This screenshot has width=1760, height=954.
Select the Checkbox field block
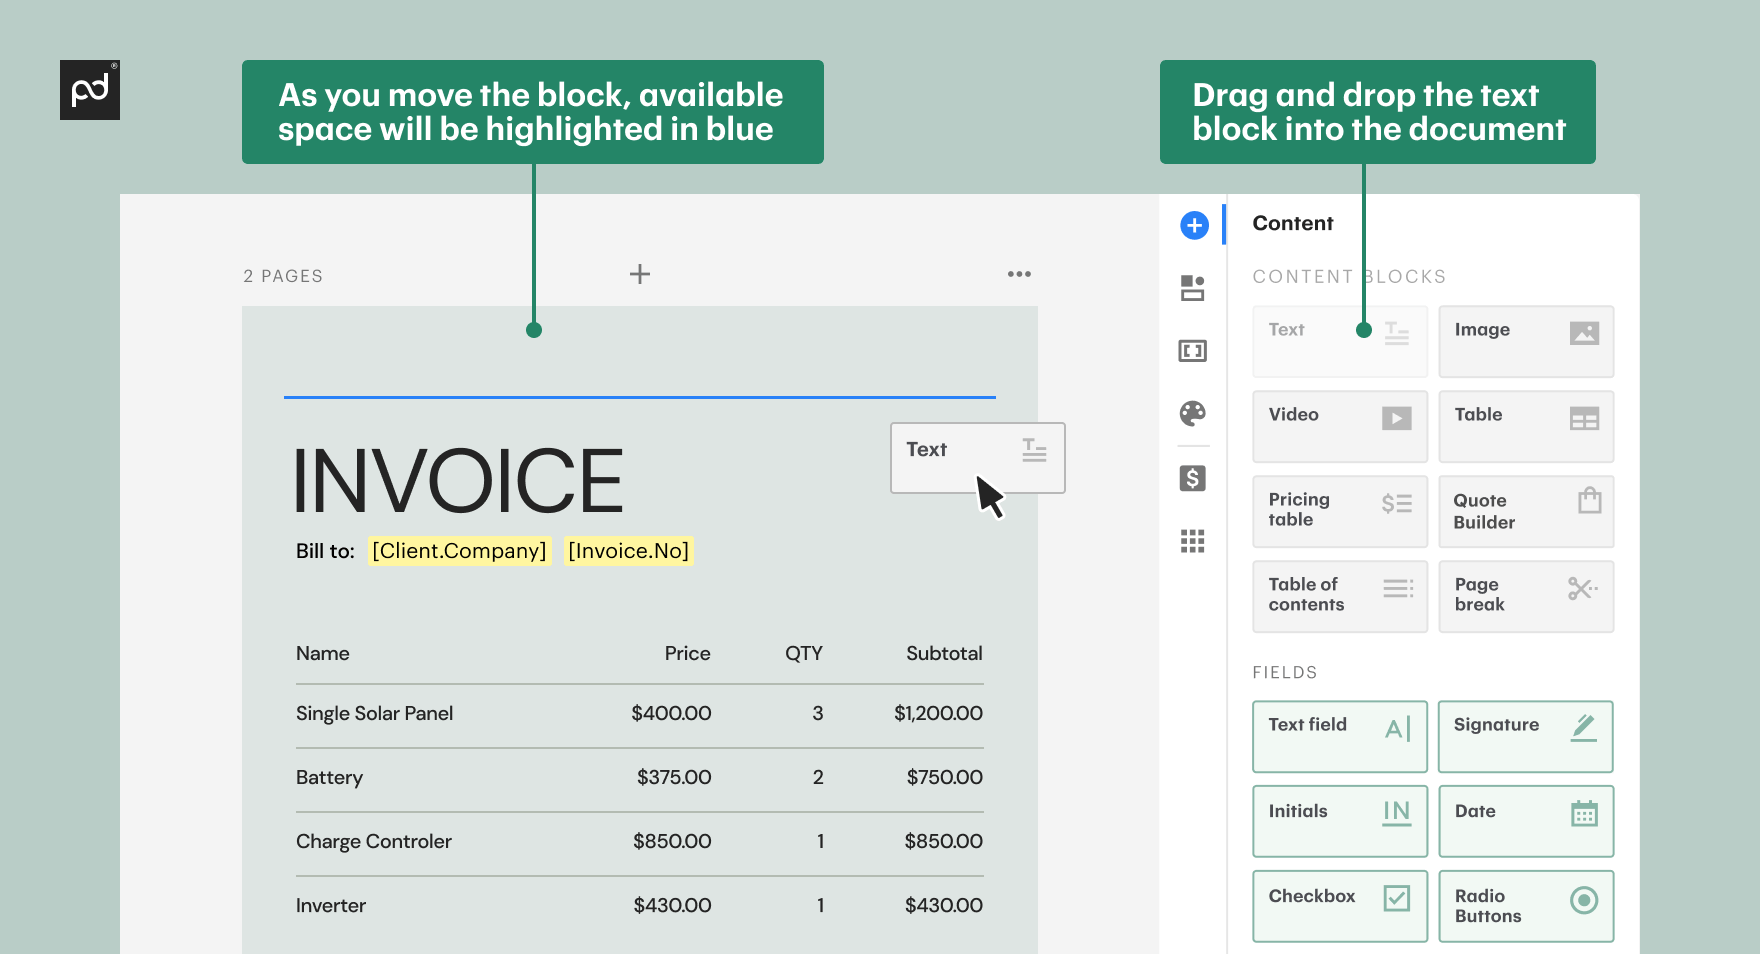(1339, 906)
